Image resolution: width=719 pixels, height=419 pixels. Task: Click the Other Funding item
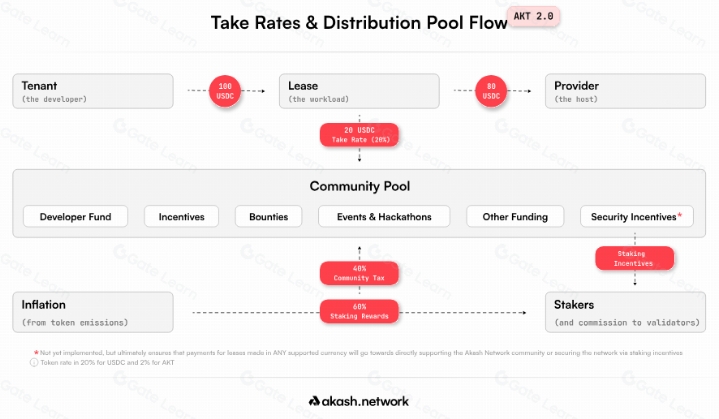tap(515, 216)
